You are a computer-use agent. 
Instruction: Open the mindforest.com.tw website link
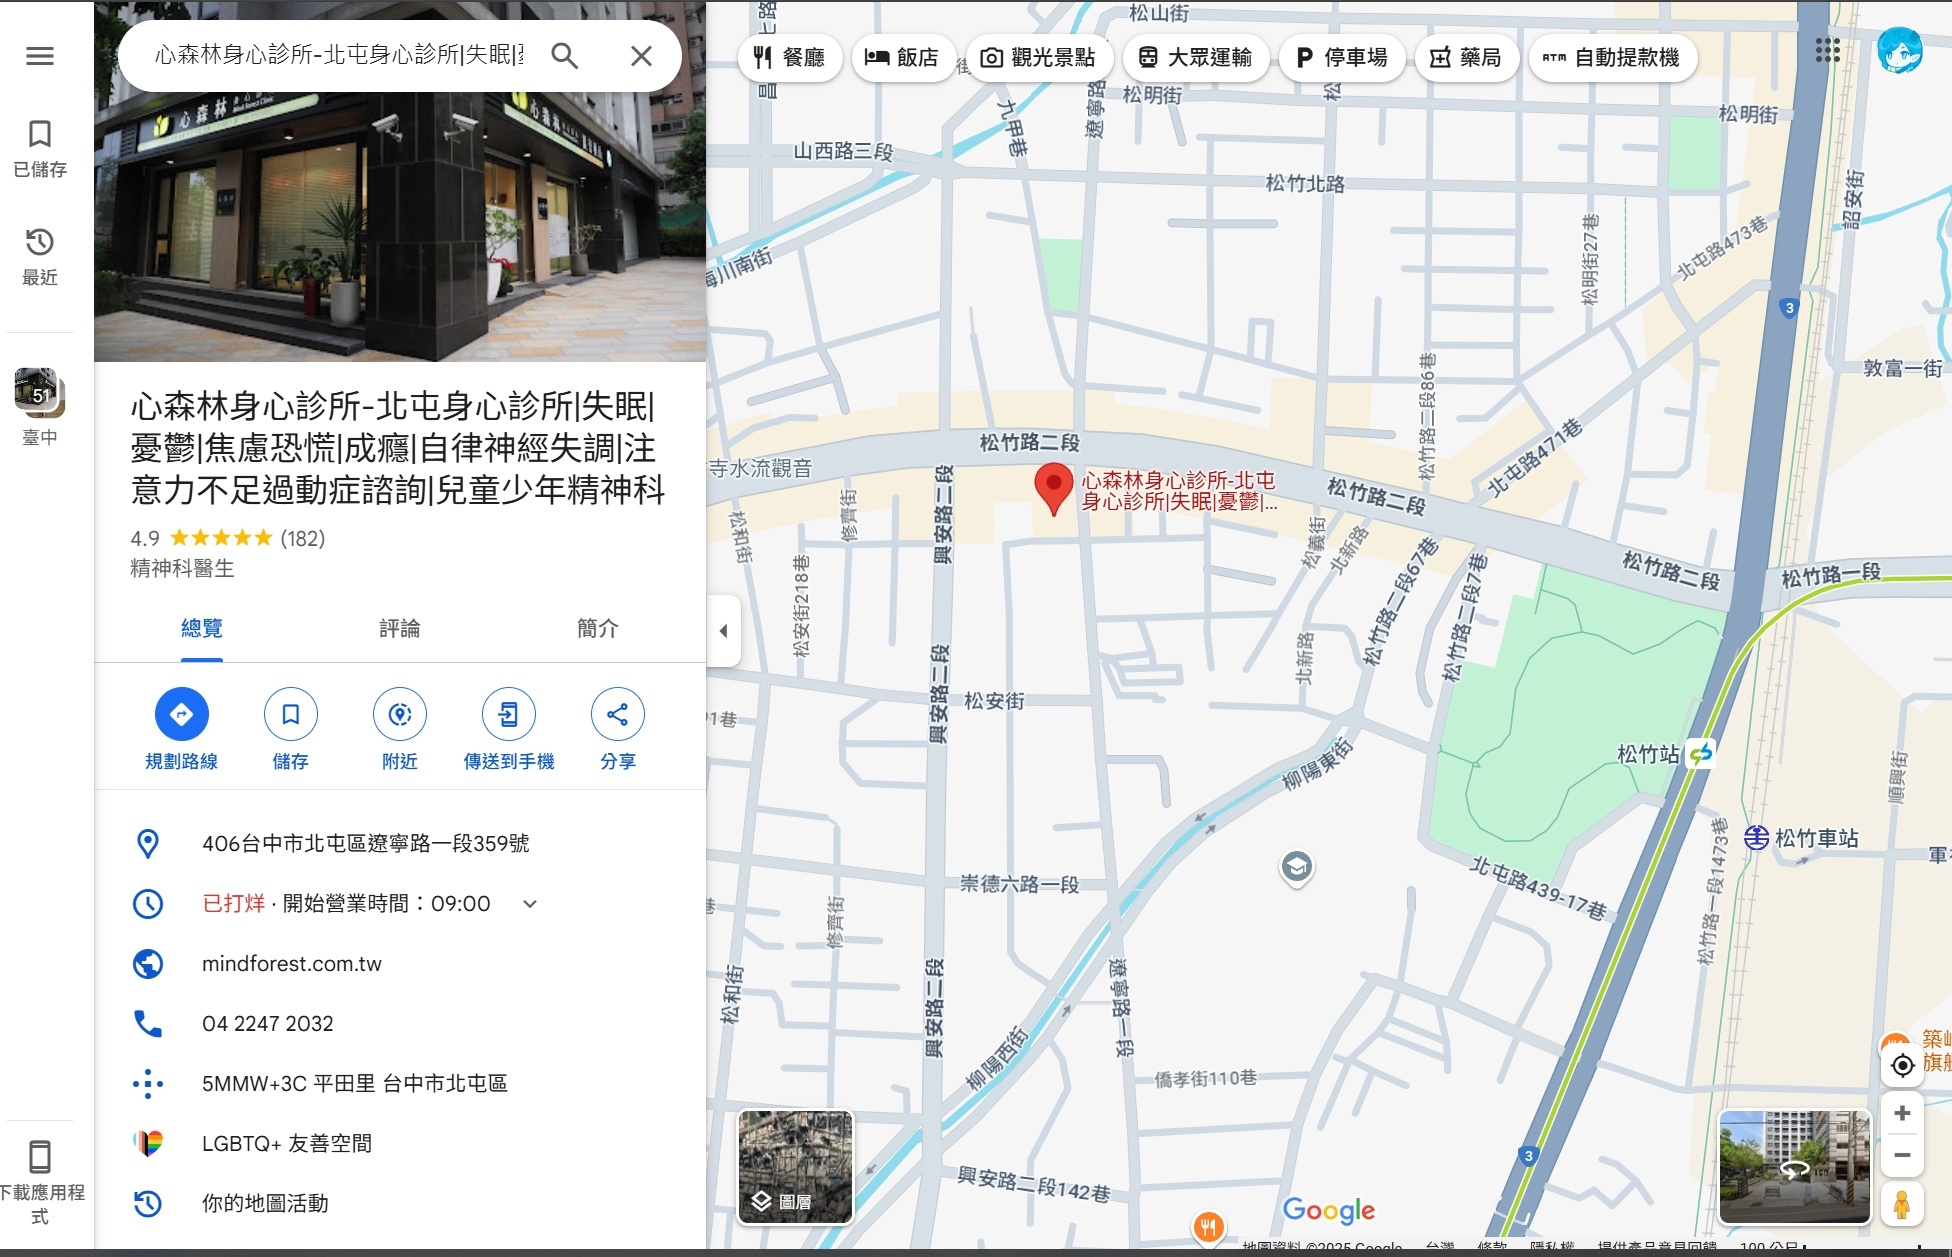(x=292, y=964)
